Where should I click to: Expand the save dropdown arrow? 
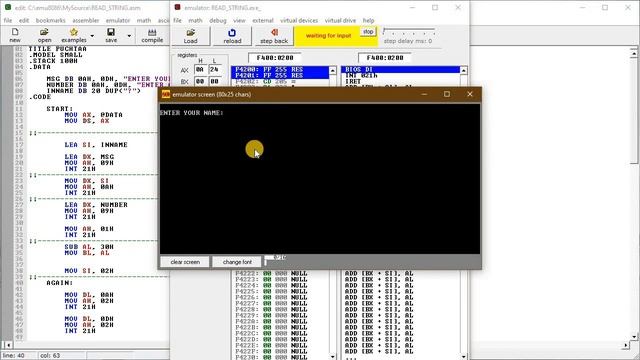[x=129, y=36]
